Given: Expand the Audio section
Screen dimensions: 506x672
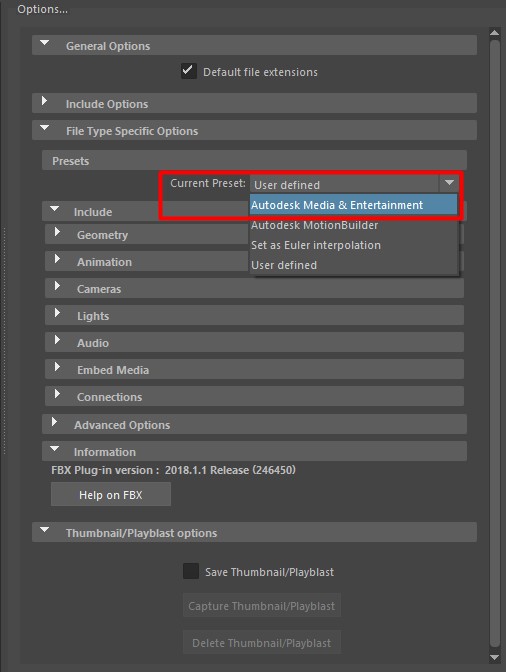Looking at the screenshot, I should pos(57,340).
